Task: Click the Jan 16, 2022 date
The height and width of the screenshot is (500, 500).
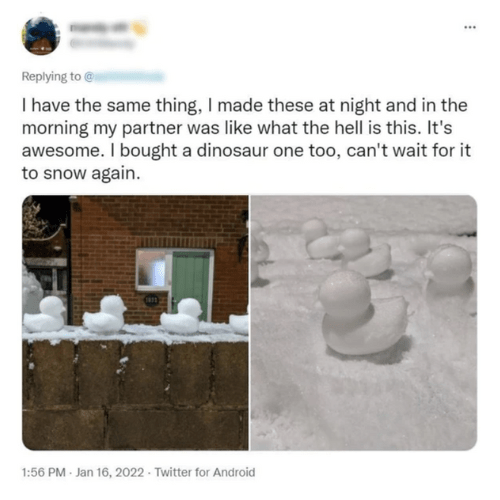Action: [110, 472]
